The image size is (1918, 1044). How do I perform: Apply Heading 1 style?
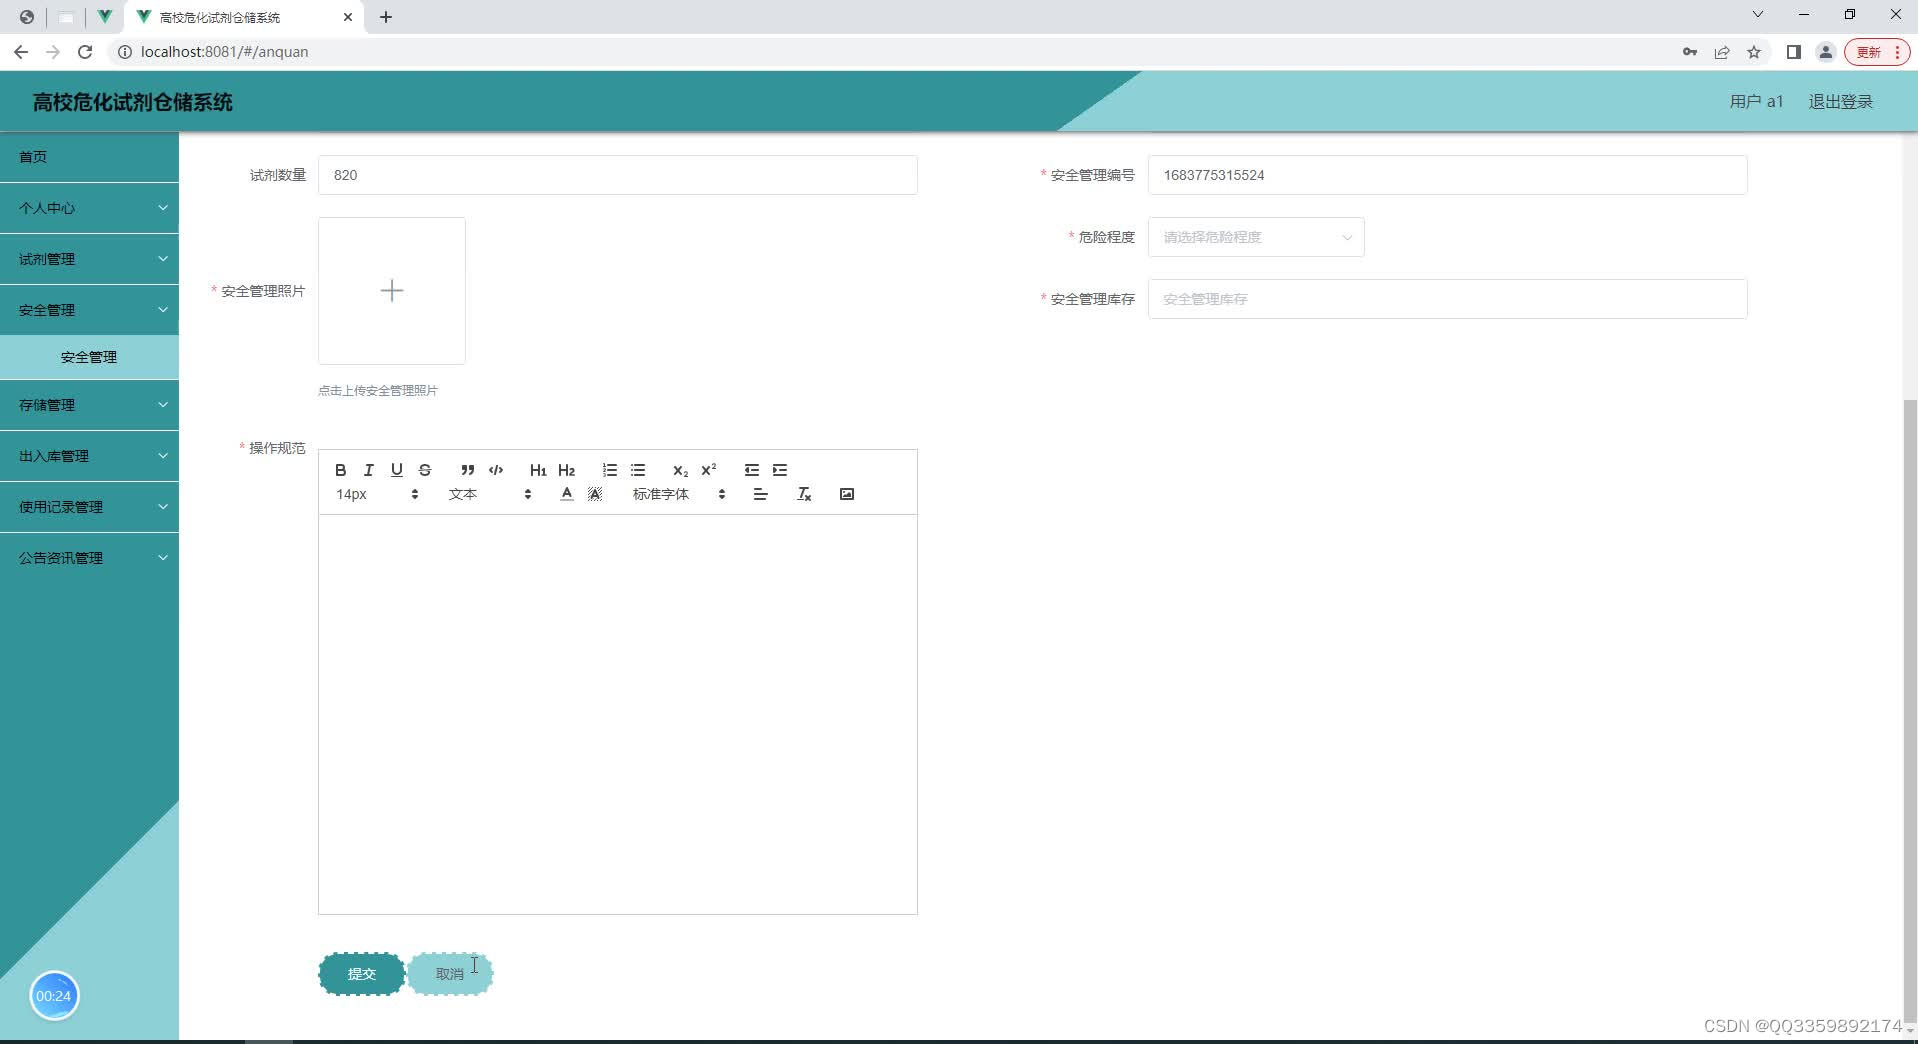click(538, 470)
